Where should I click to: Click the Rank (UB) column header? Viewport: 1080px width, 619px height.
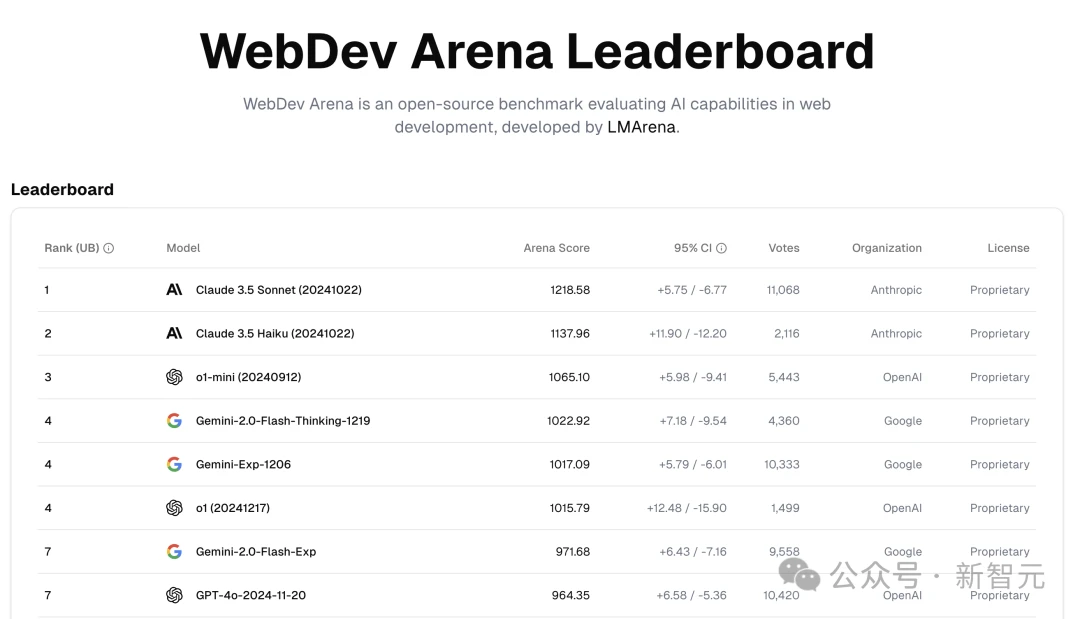point(72,248)
